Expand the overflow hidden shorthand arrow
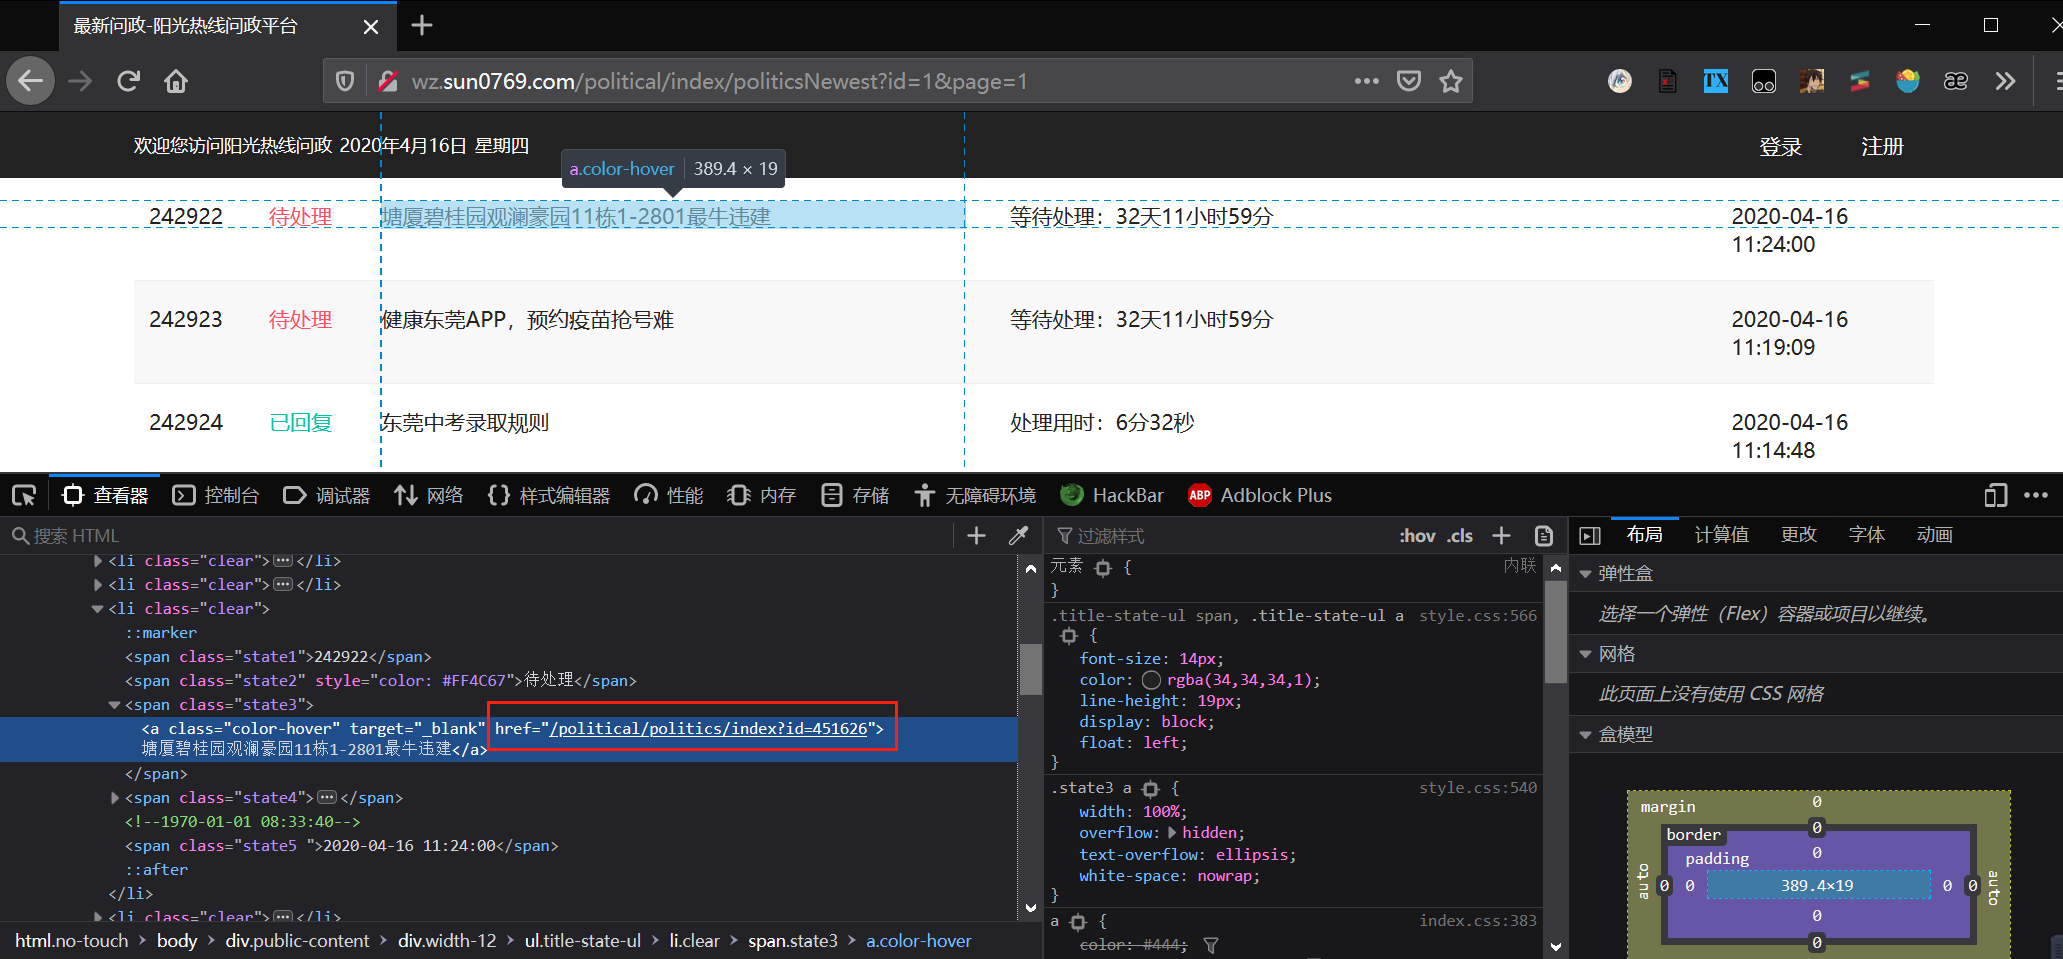 (1172, 833)
